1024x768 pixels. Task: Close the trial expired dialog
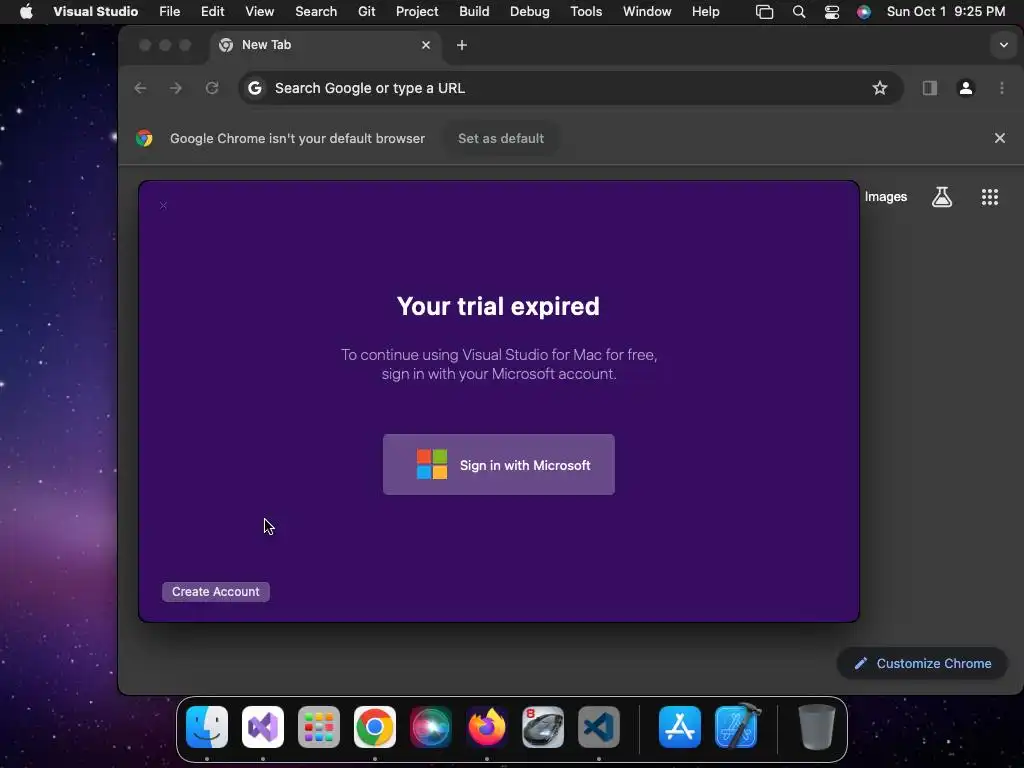point(163,206)
